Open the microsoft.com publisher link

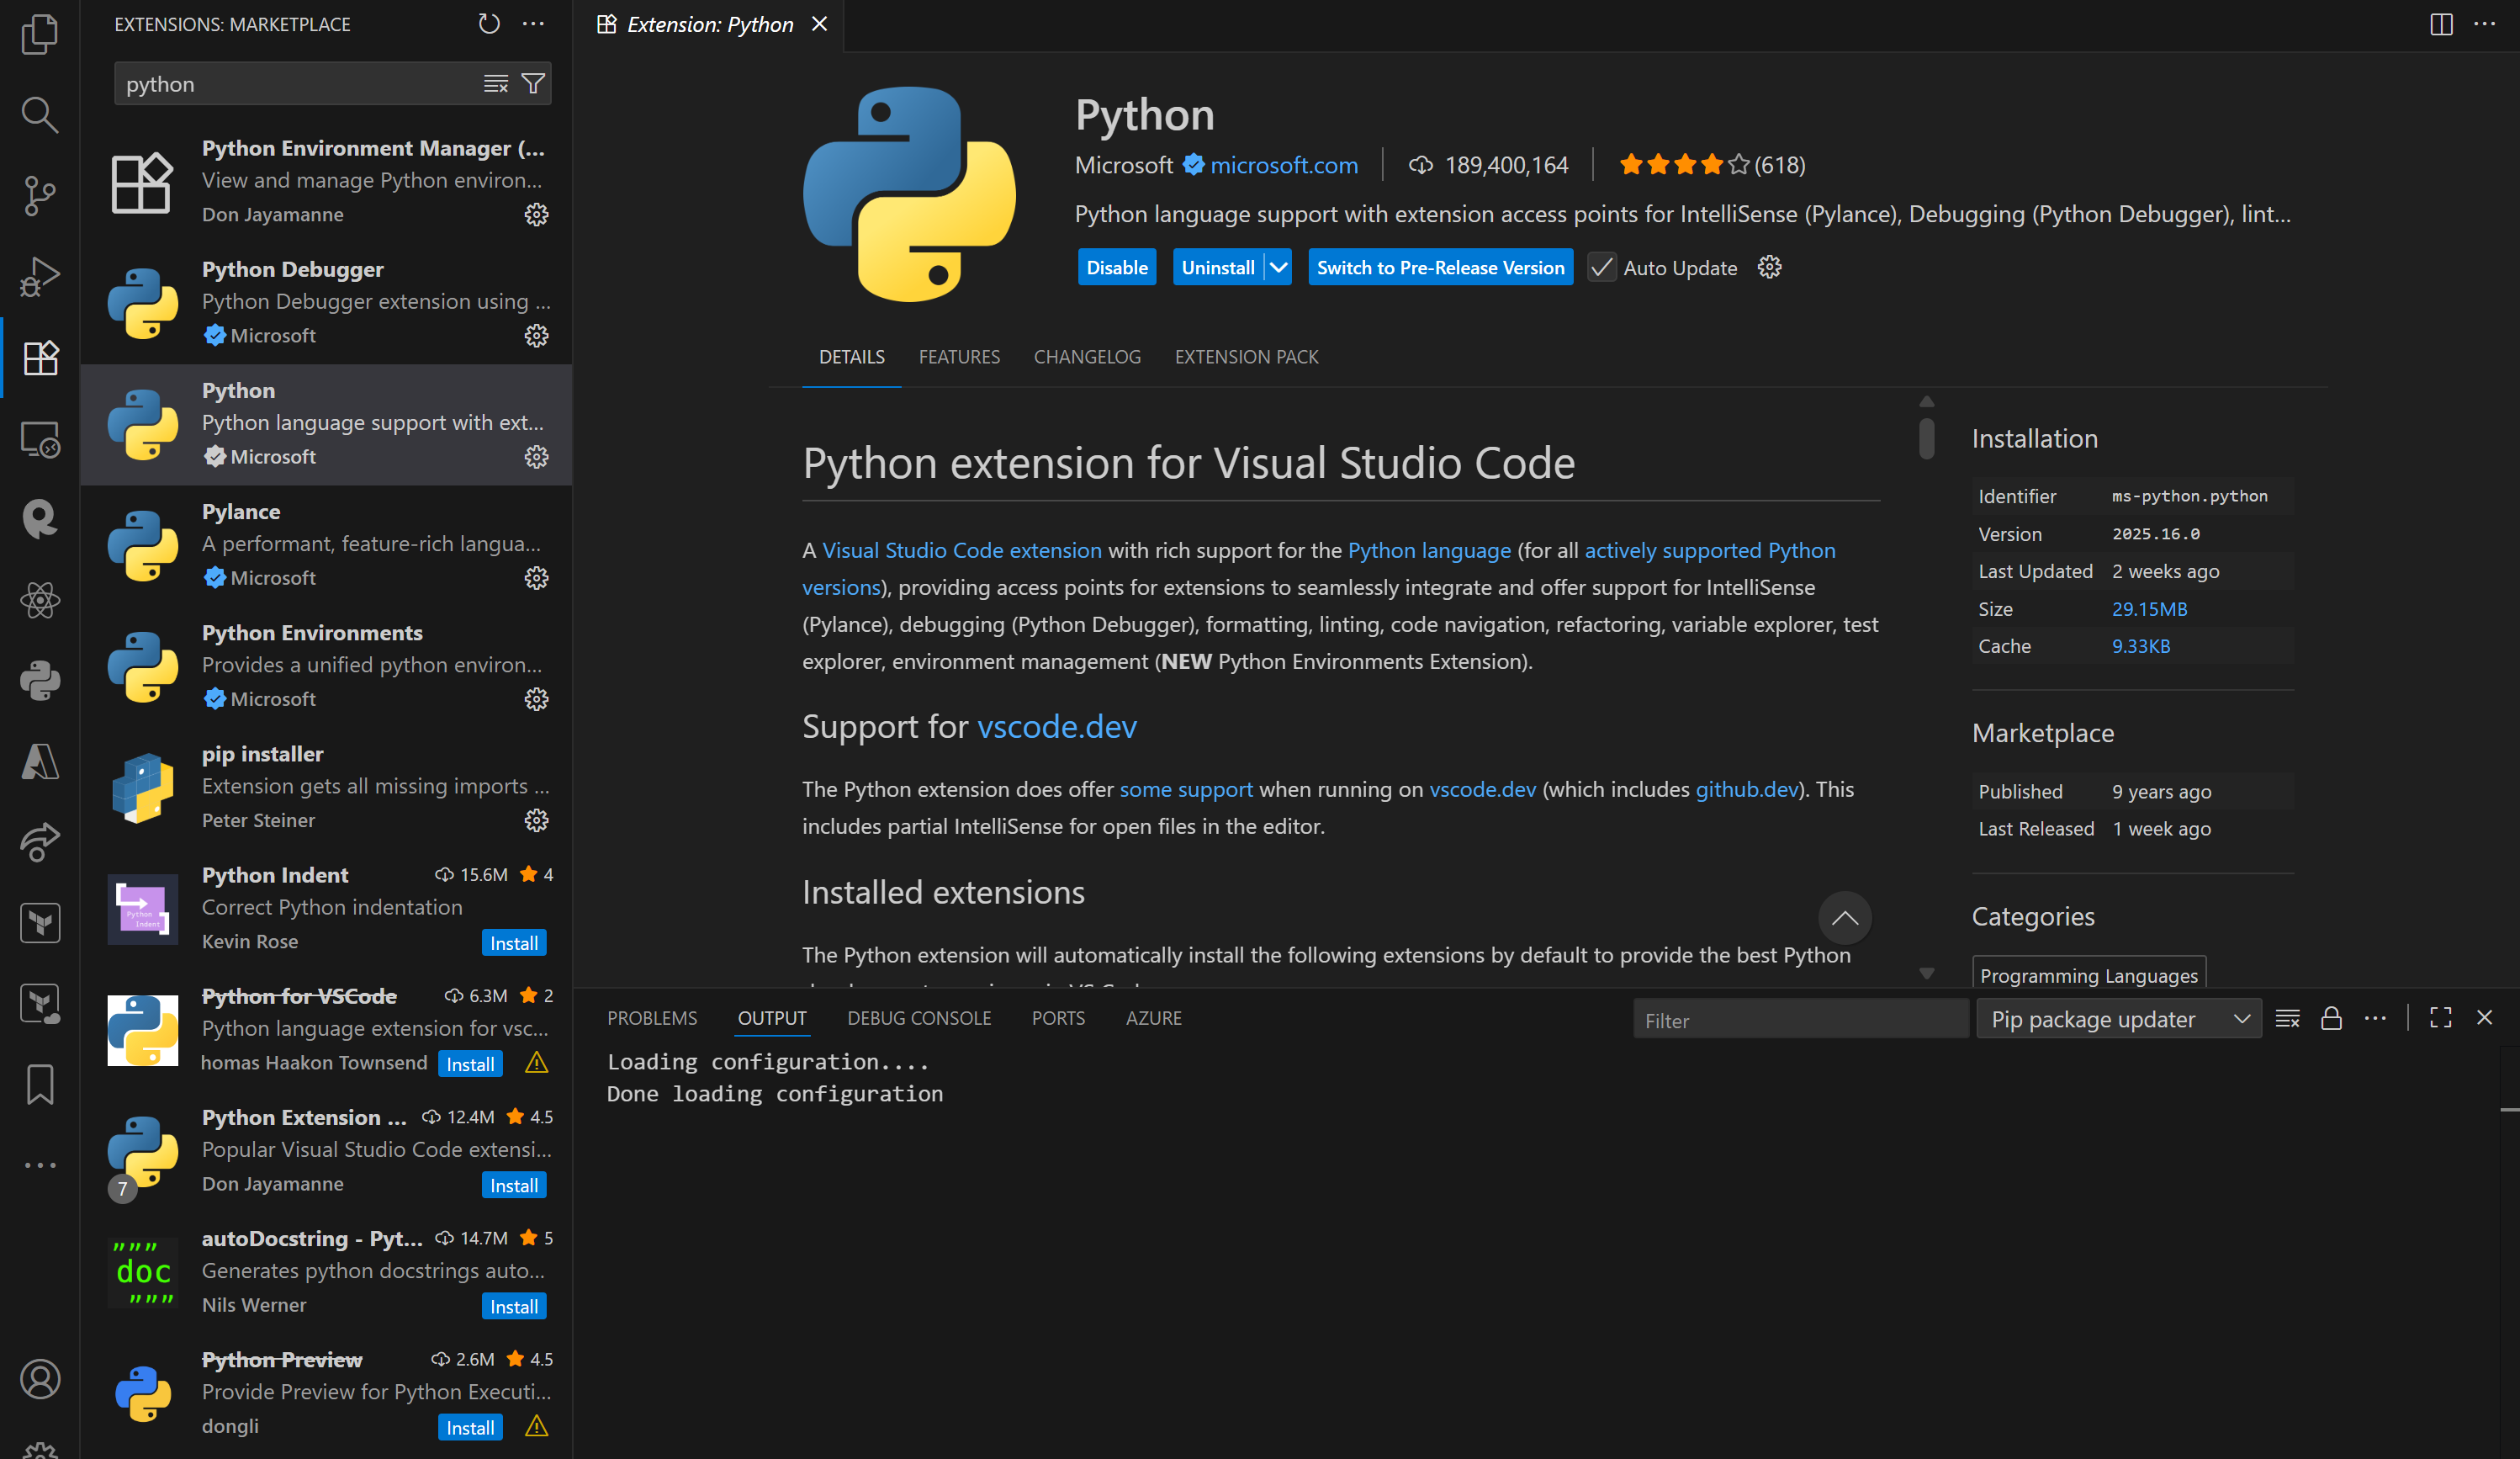click(x=1283, y=165)
